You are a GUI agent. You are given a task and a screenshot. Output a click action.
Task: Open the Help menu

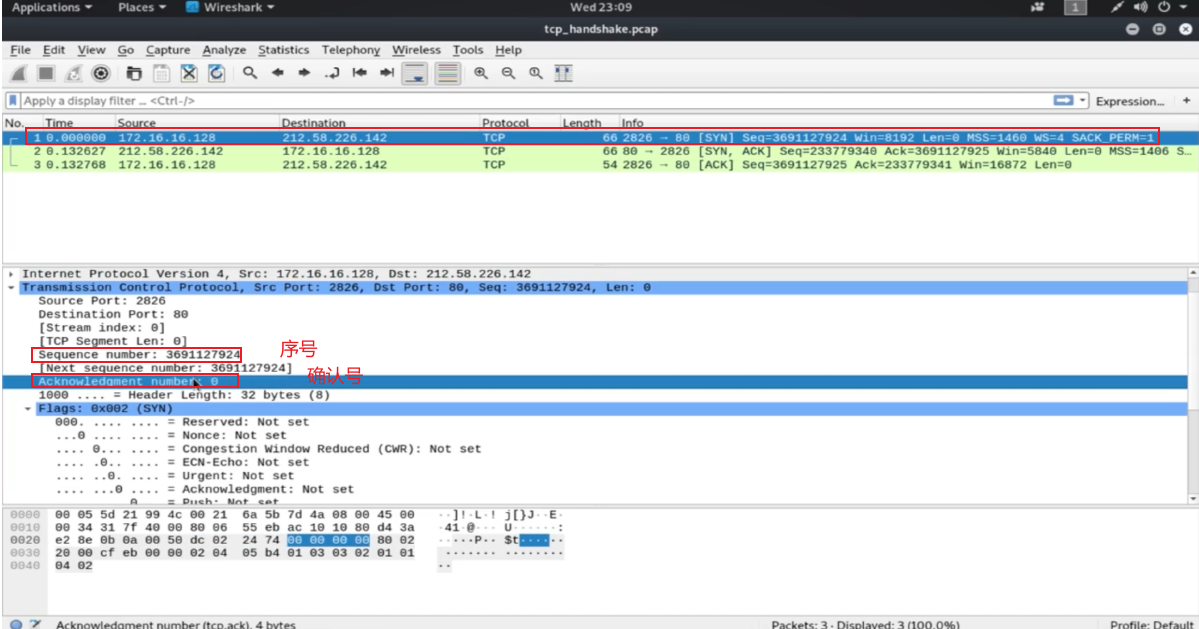[509, 50]
